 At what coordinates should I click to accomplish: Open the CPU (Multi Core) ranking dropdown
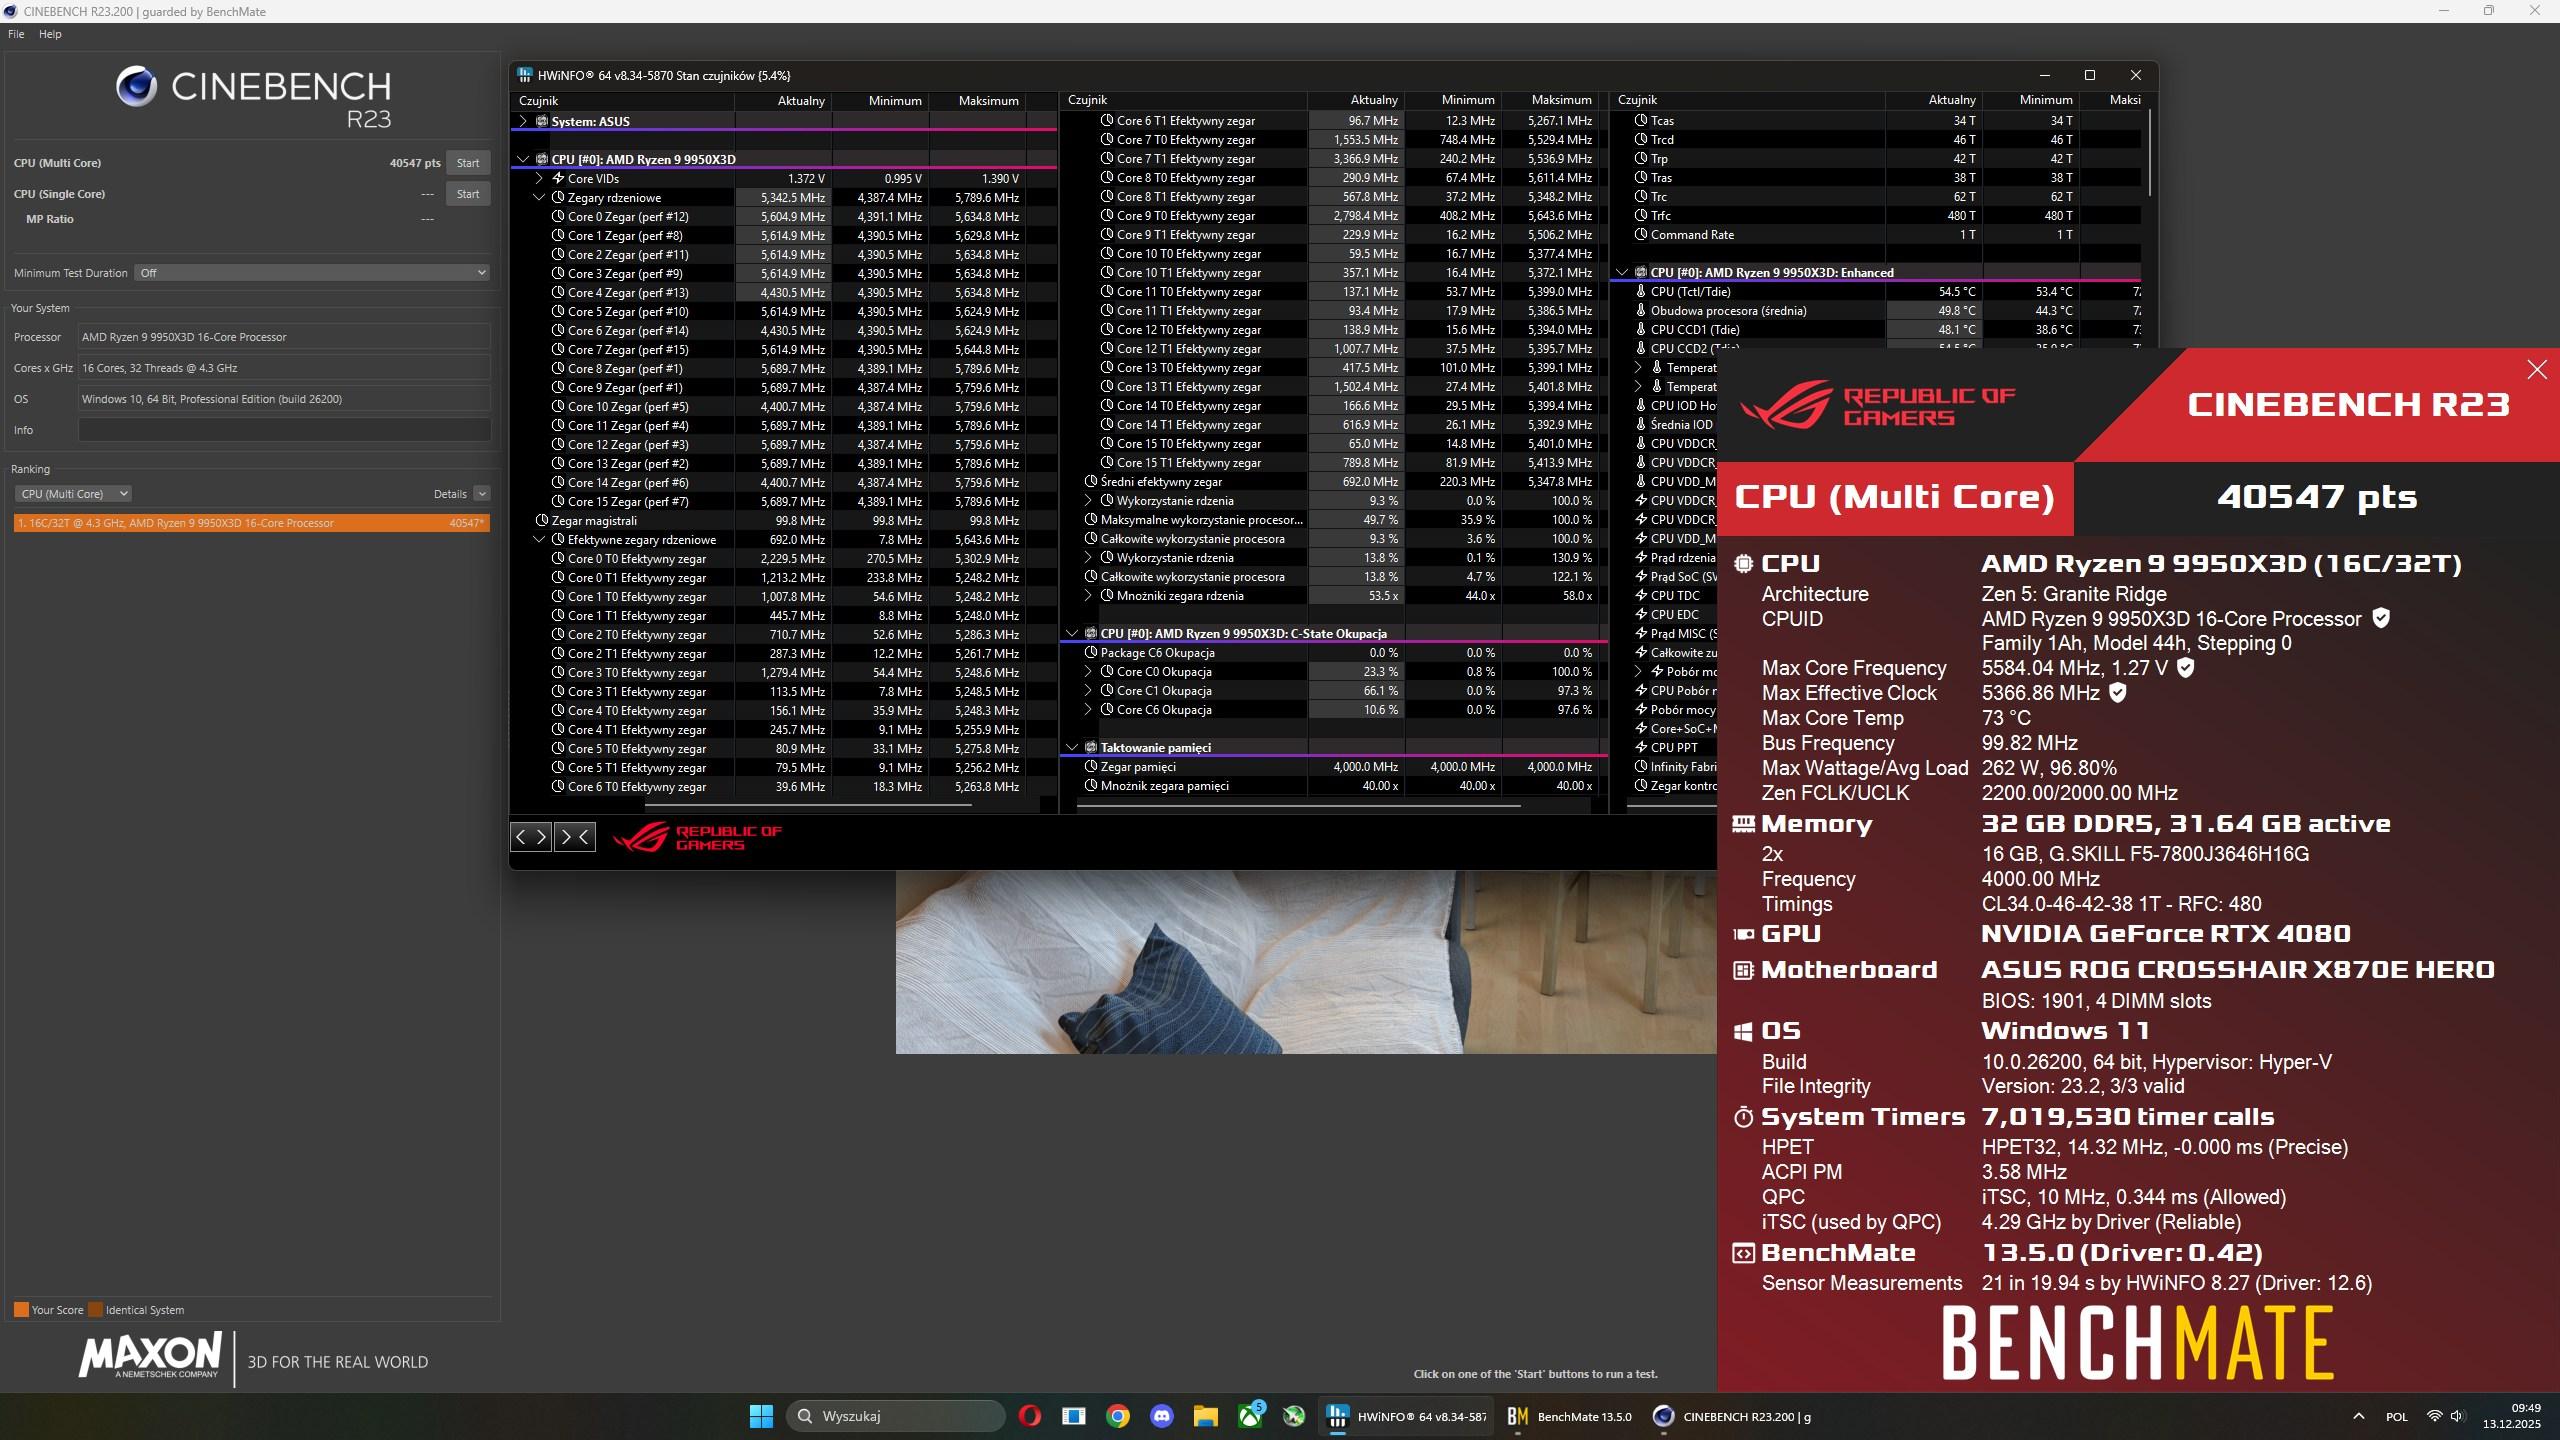pos(73,494)
